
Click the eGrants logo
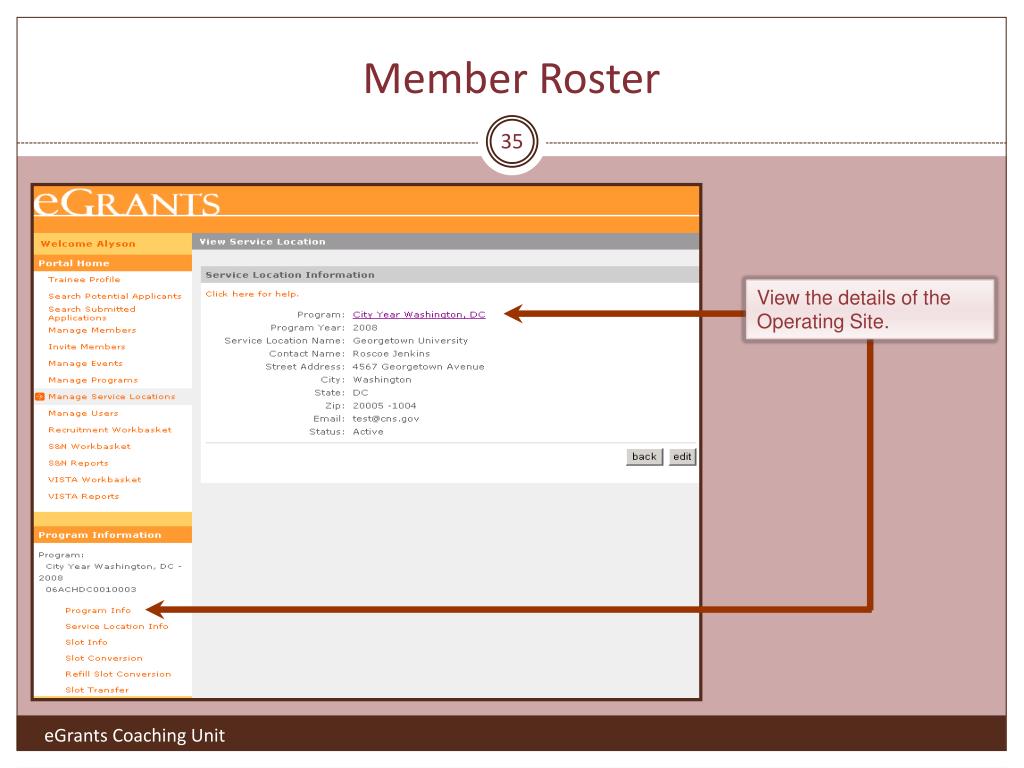click(127, 202)
